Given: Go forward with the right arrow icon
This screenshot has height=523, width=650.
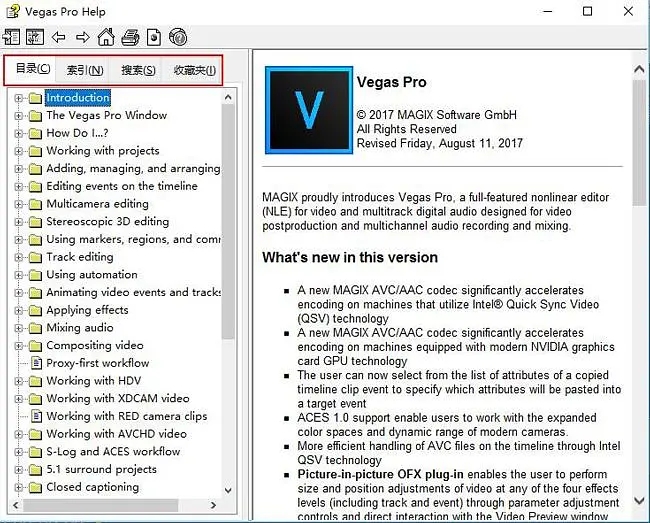Looking at the screenshot, I should click(x=82, y=37).
